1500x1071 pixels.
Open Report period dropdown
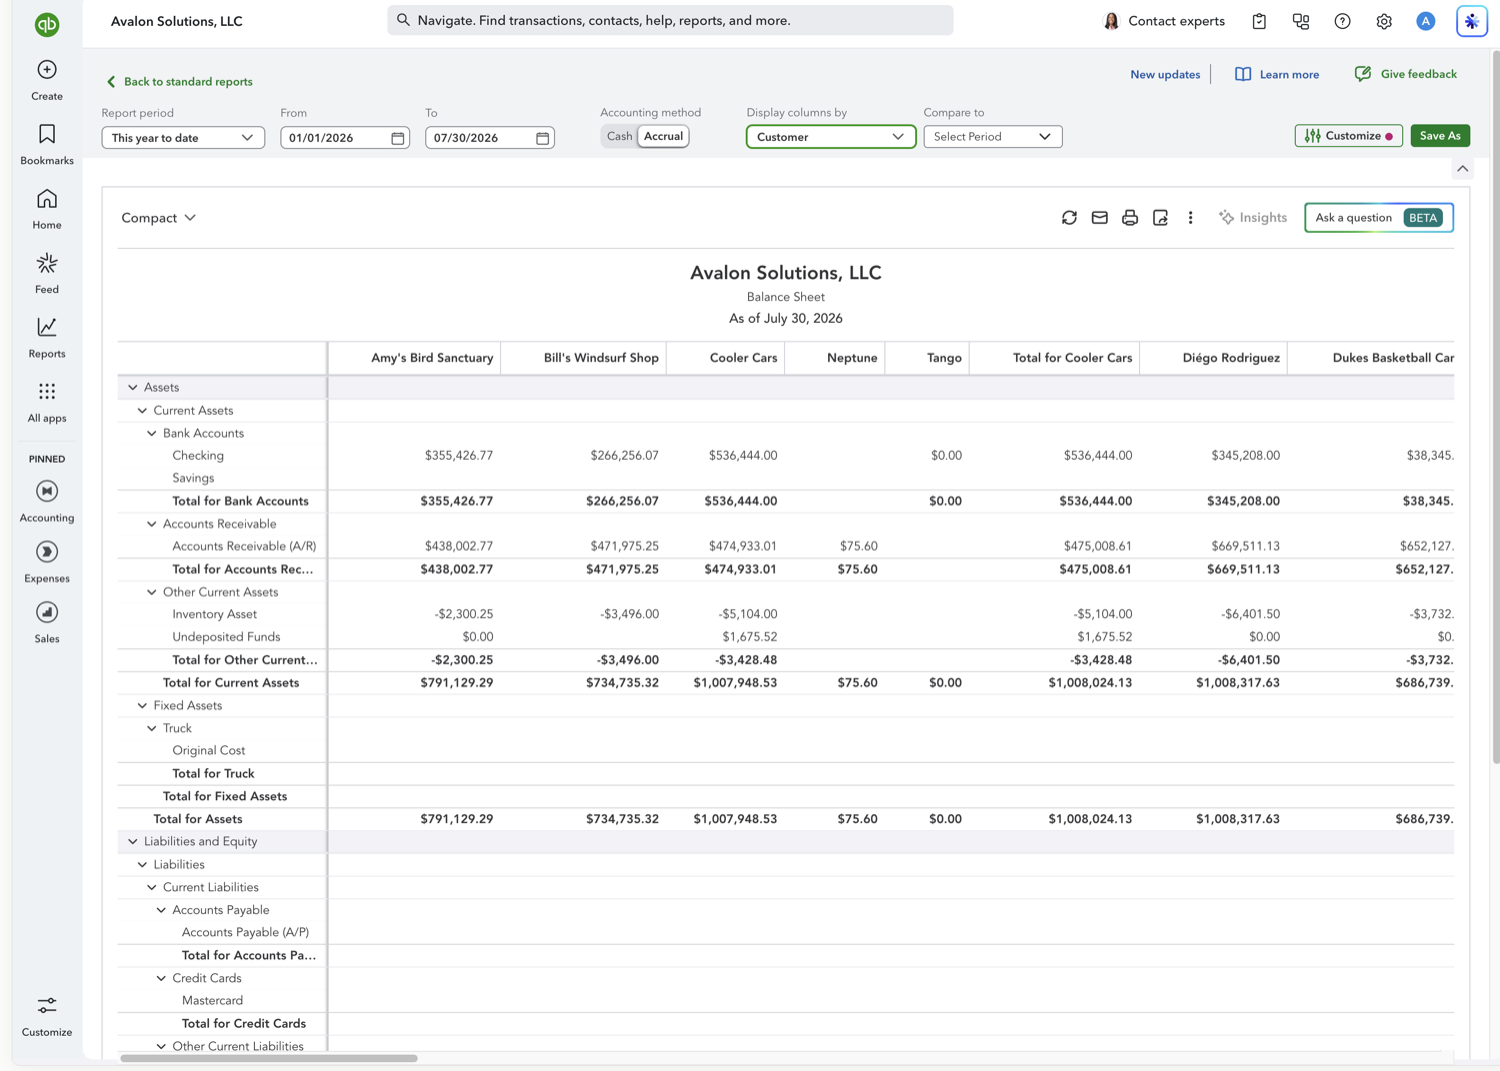pyautogui.click(x=183, y=138)
